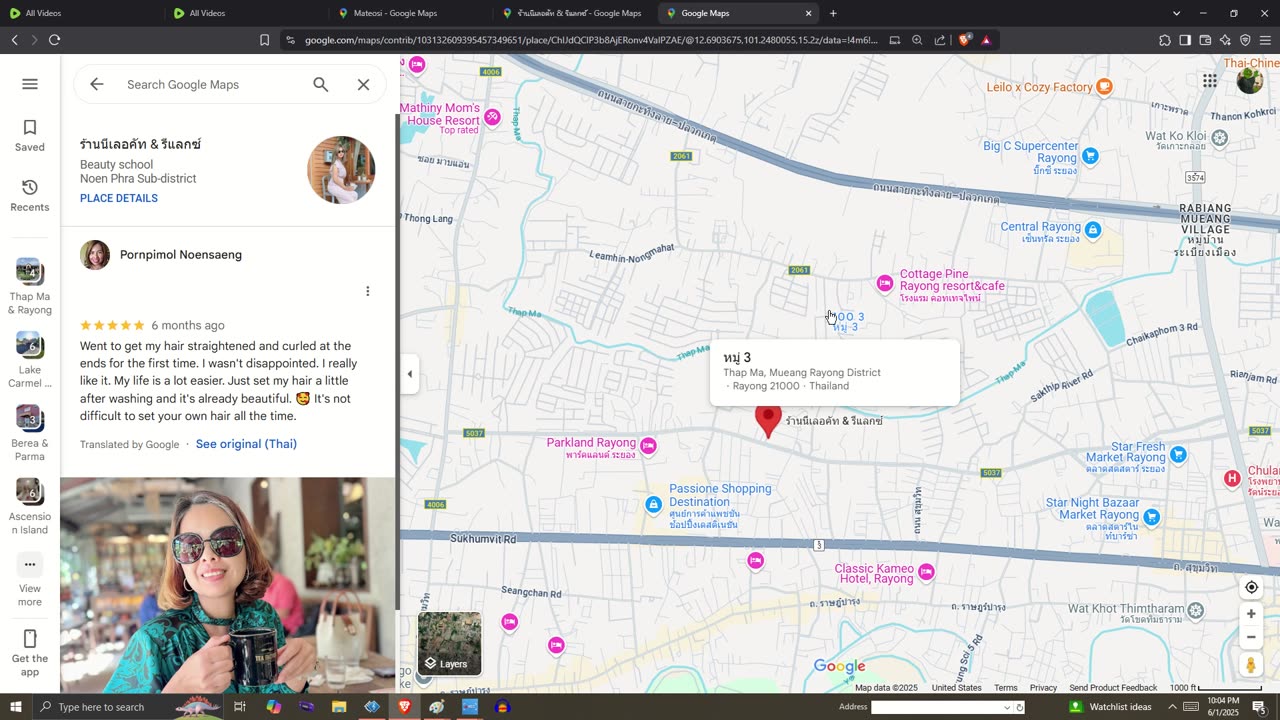Open the Saved places panel

tap(30, 136)
